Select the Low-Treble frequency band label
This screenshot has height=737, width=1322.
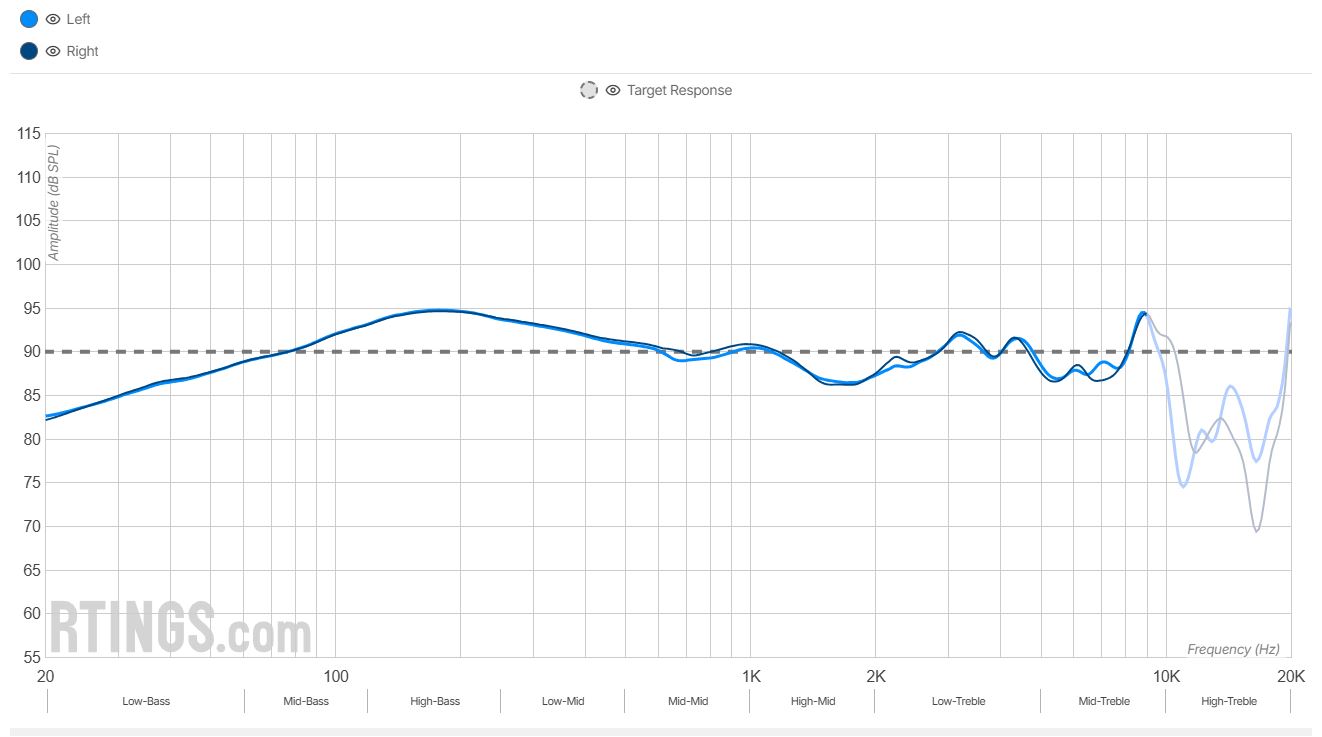958,701
